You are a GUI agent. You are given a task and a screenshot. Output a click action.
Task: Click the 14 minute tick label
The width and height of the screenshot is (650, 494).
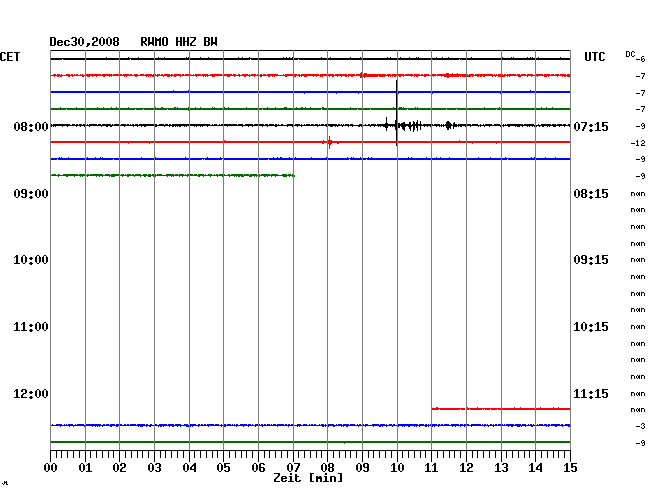point(535,468)
